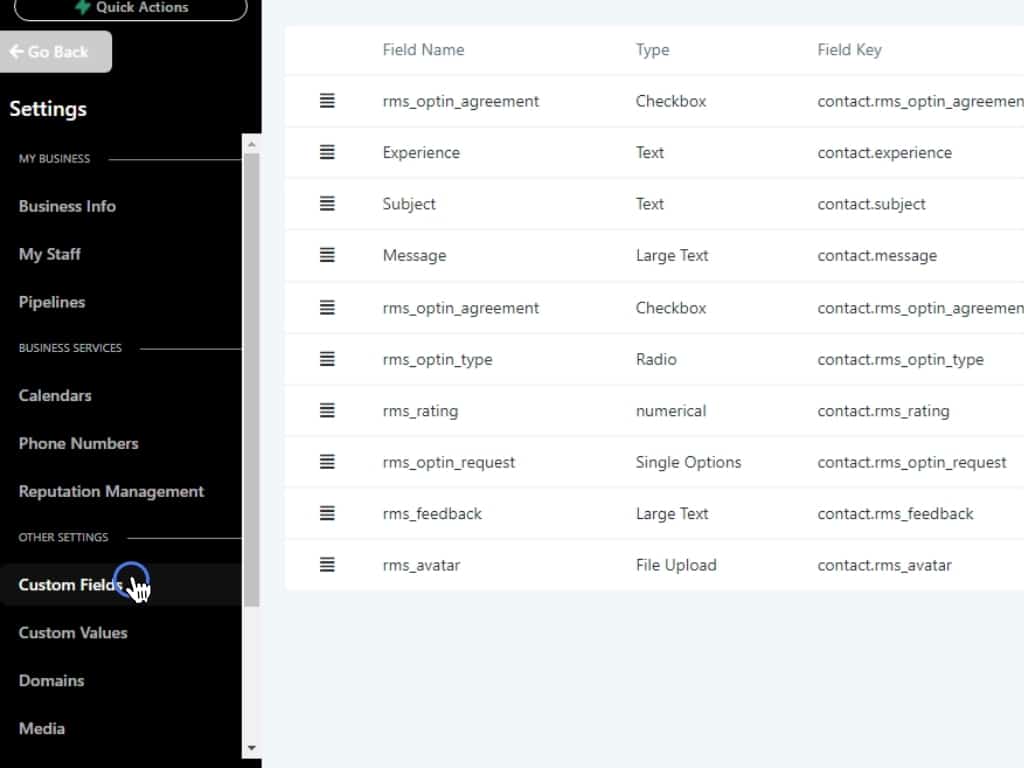
Task: Click the reorder icon beside rms_feedback
Action: (x=327, y=513)
